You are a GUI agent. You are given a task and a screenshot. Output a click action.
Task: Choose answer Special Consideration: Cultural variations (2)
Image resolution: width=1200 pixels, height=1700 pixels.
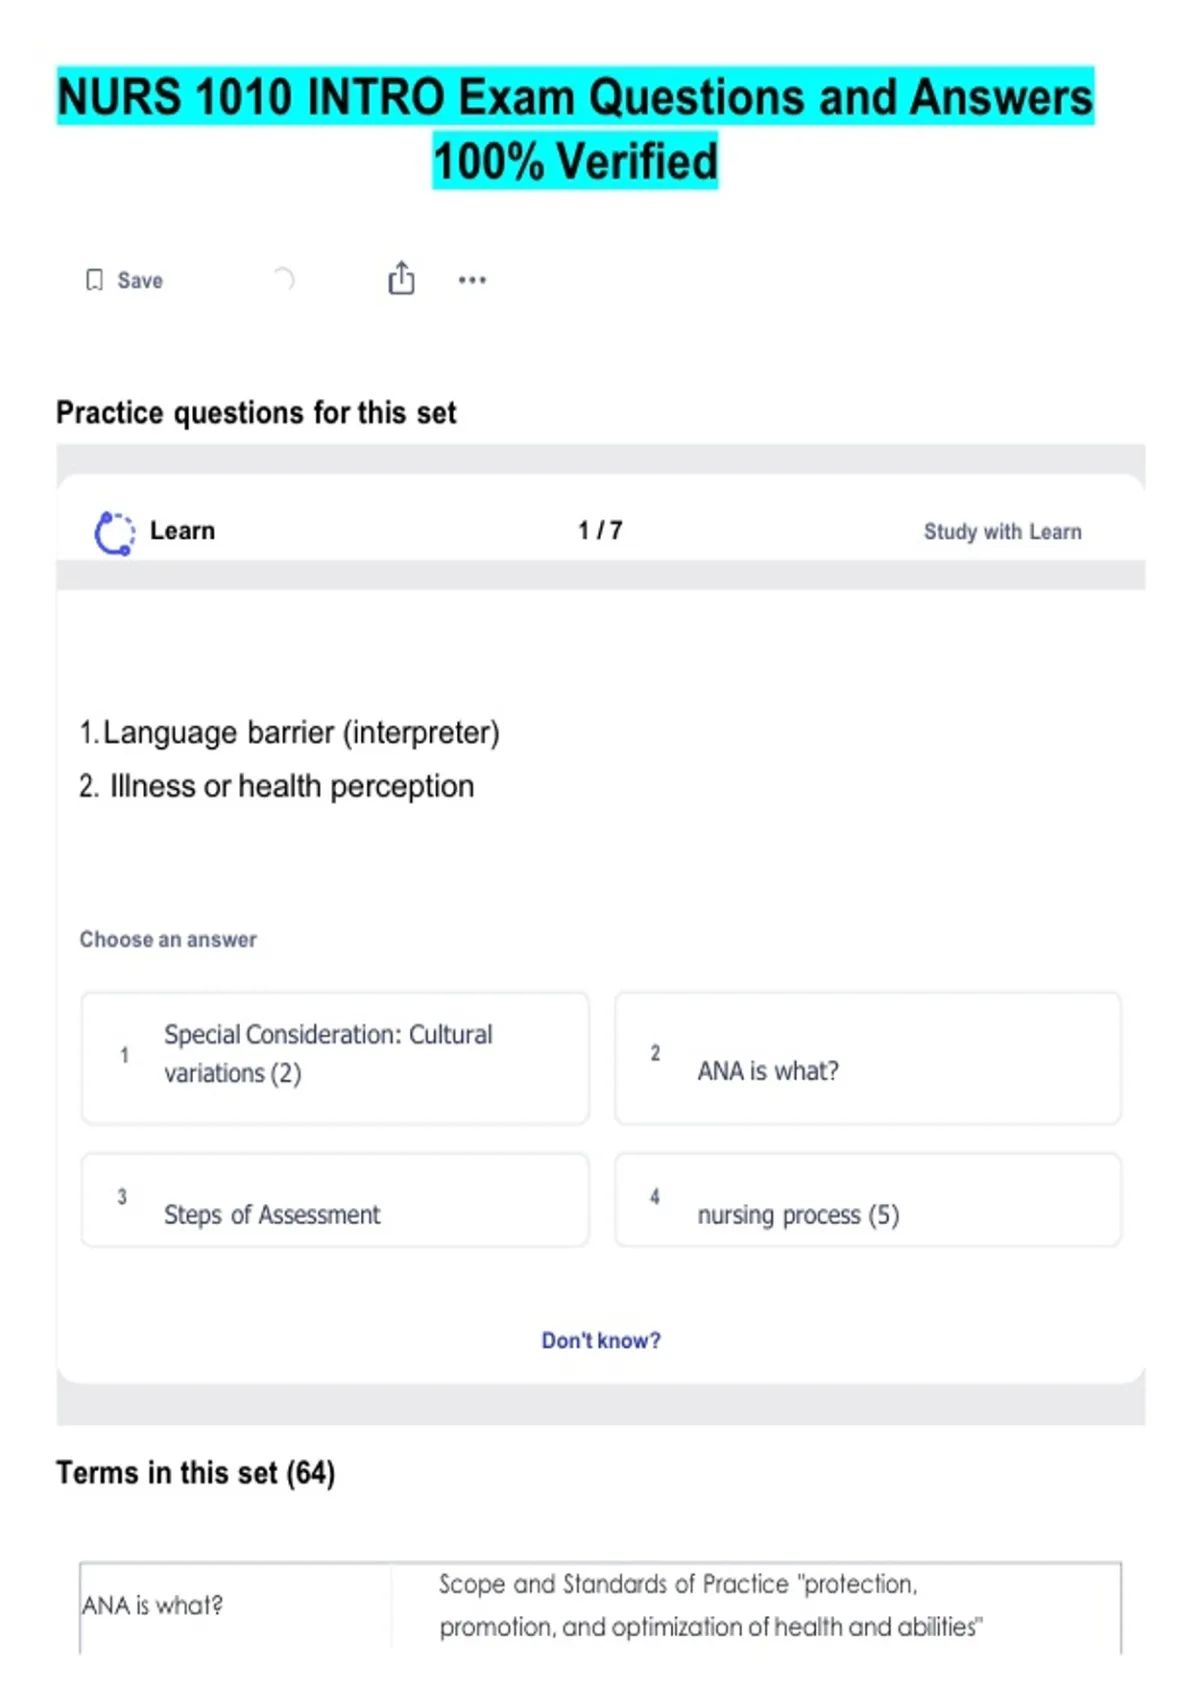click(335, 1057)
